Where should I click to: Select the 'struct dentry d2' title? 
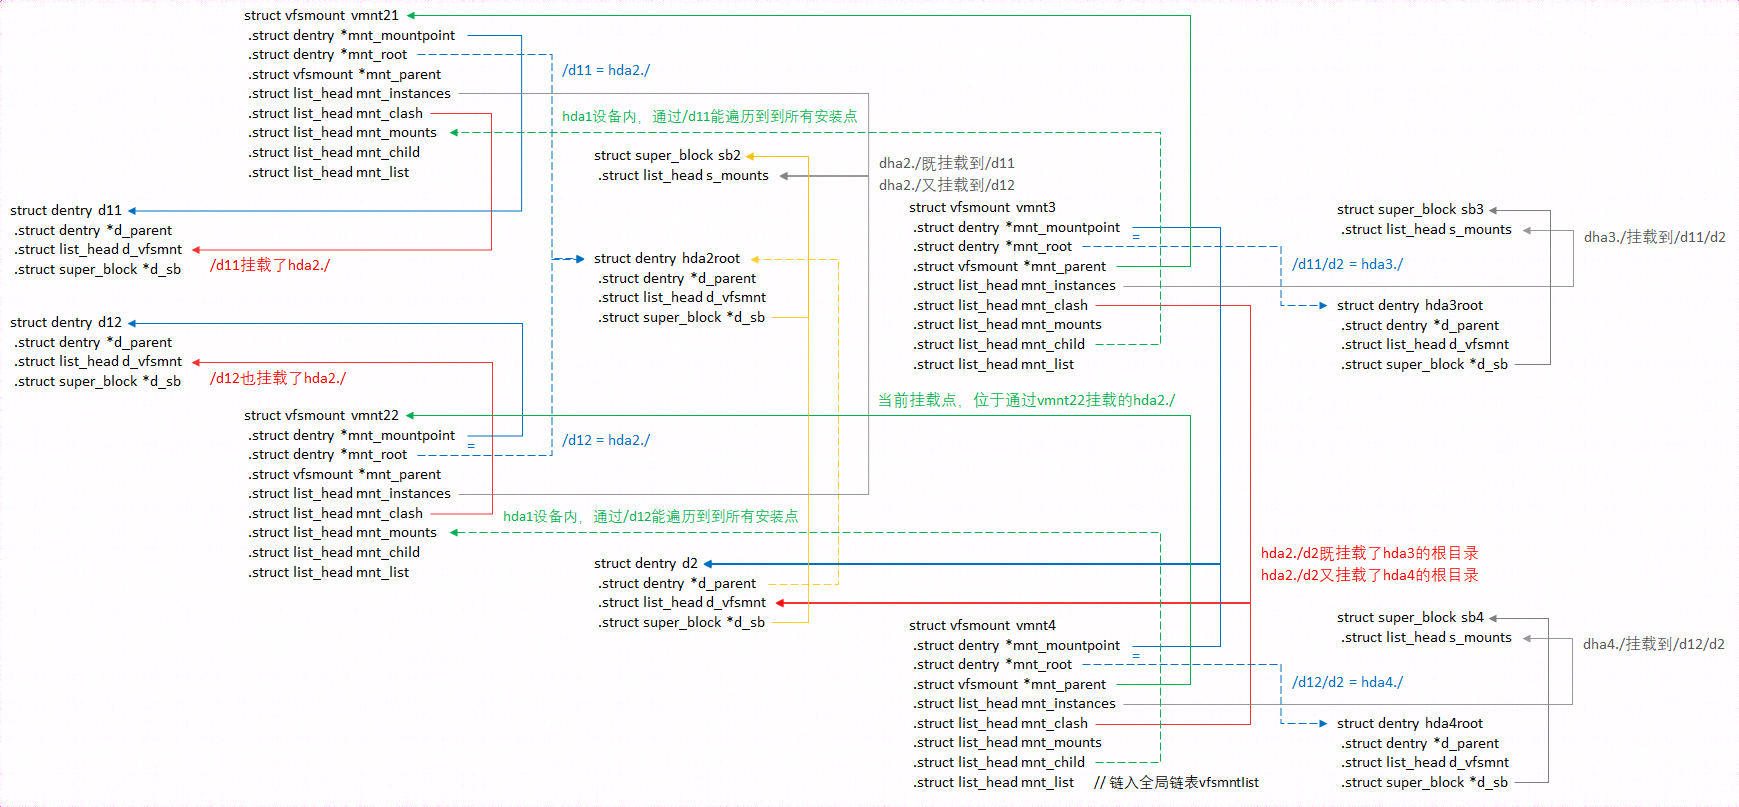point(646,563)
